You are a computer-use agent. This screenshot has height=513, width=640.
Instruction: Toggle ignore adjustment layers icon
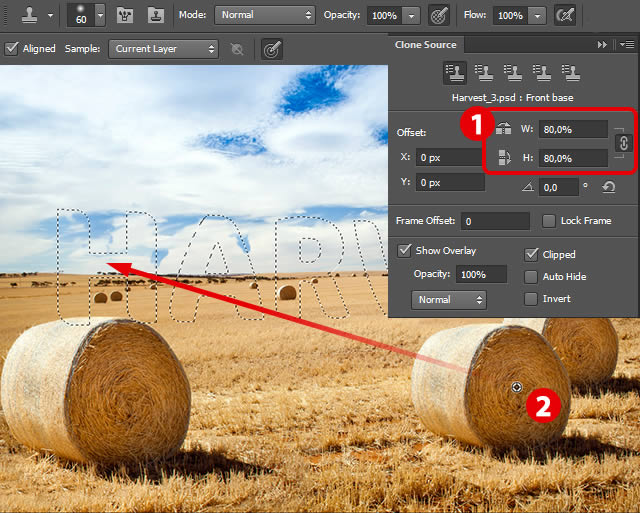(x=237, y=49)
